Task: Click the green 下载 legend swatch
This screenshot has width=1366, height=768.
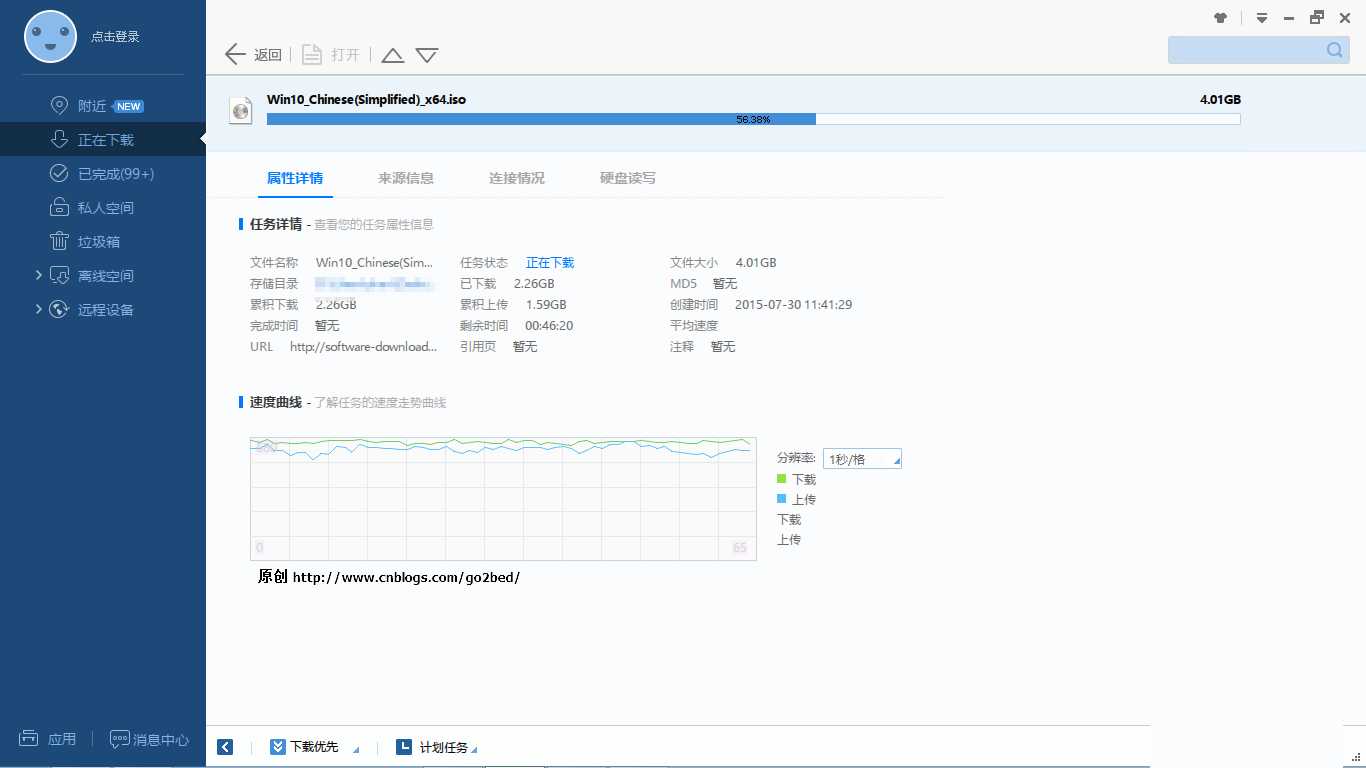Action: 782,479
